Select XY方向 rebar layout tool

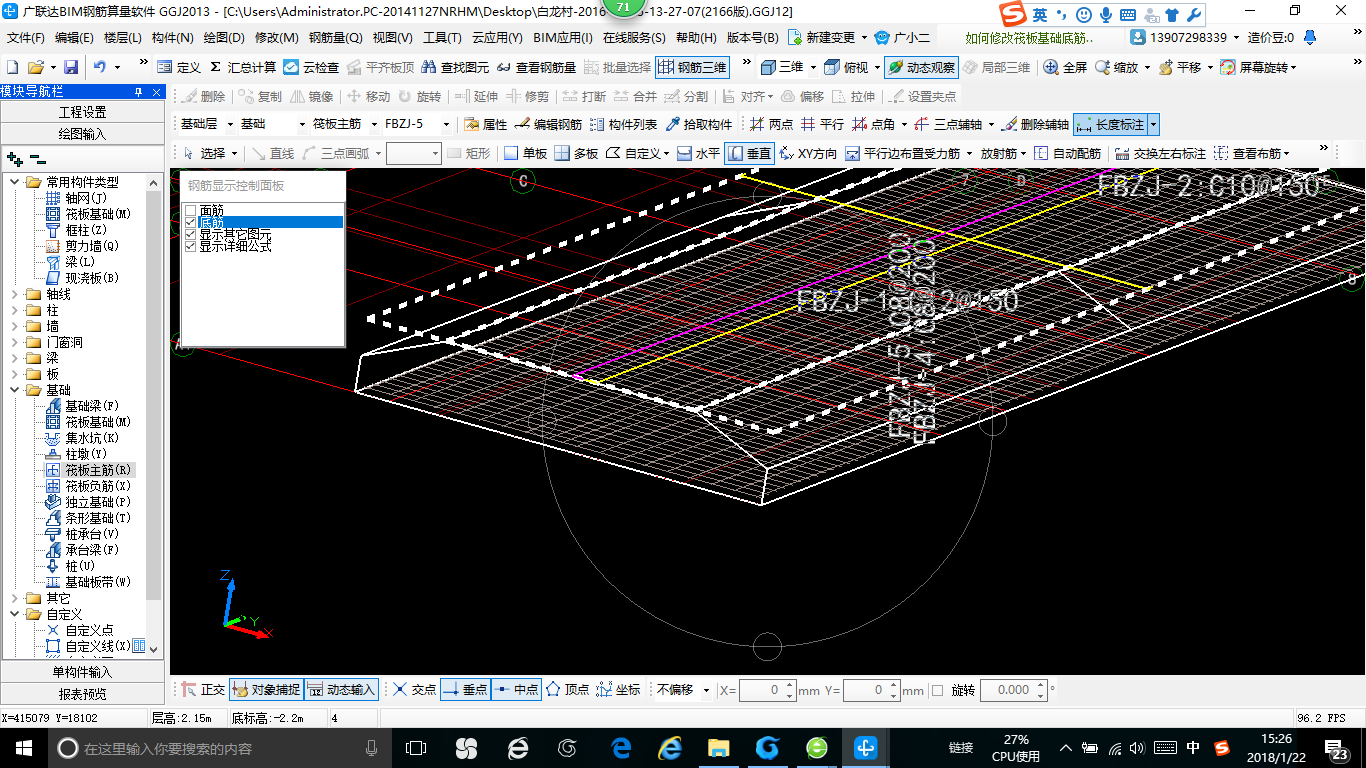(808, 153)
